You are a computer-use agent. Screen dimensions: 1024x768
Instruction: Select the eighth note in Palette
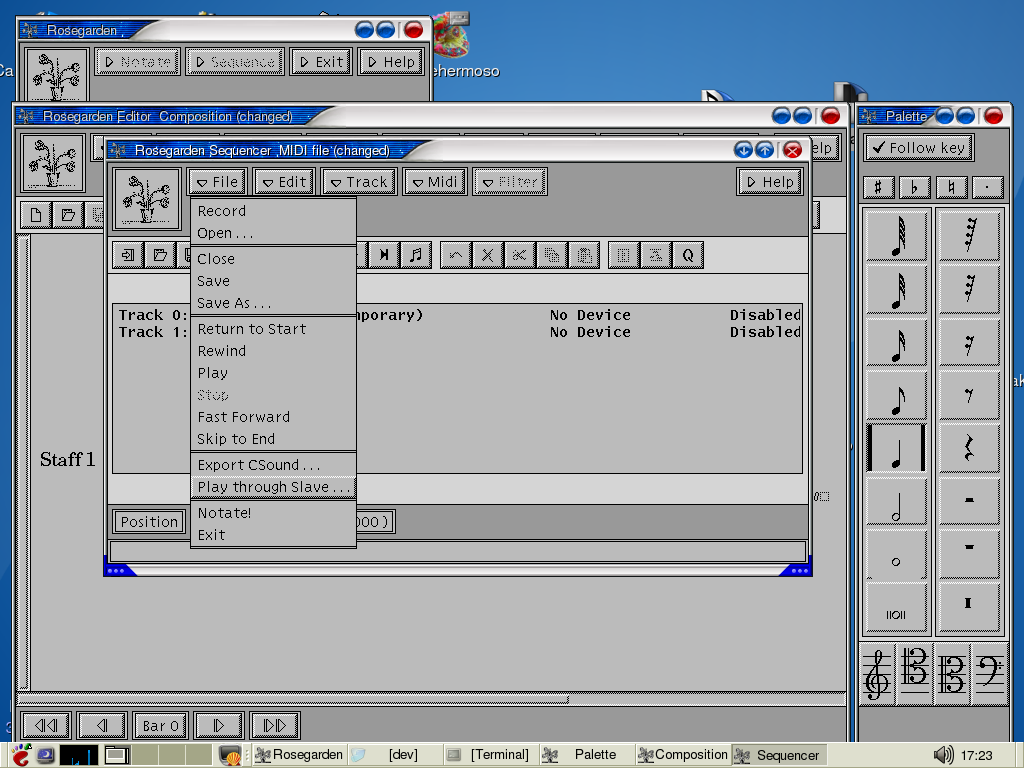[x=896, y=394]
